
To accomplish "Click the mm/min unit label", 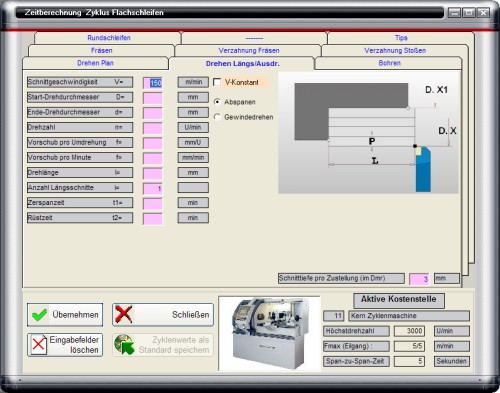I will (x=193, y=157).
